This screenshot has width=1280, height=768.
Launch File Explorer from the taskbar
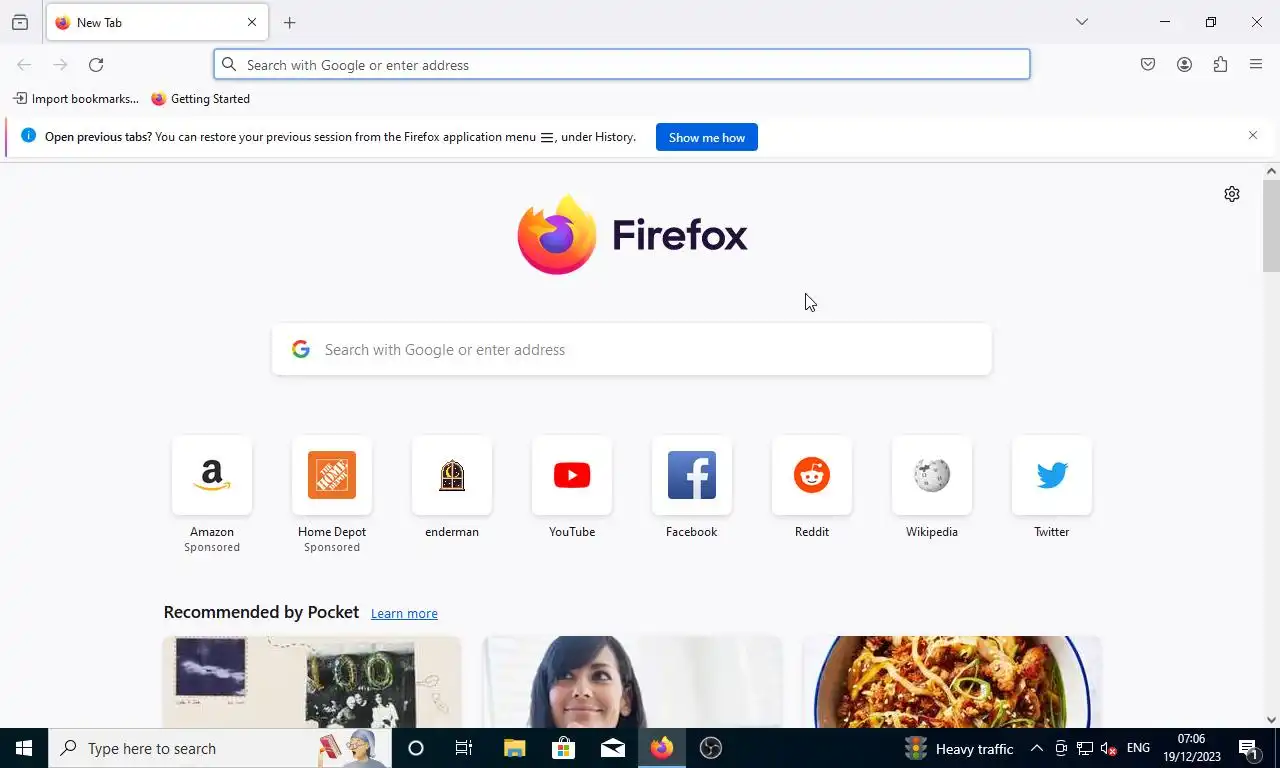pos(514,748)
